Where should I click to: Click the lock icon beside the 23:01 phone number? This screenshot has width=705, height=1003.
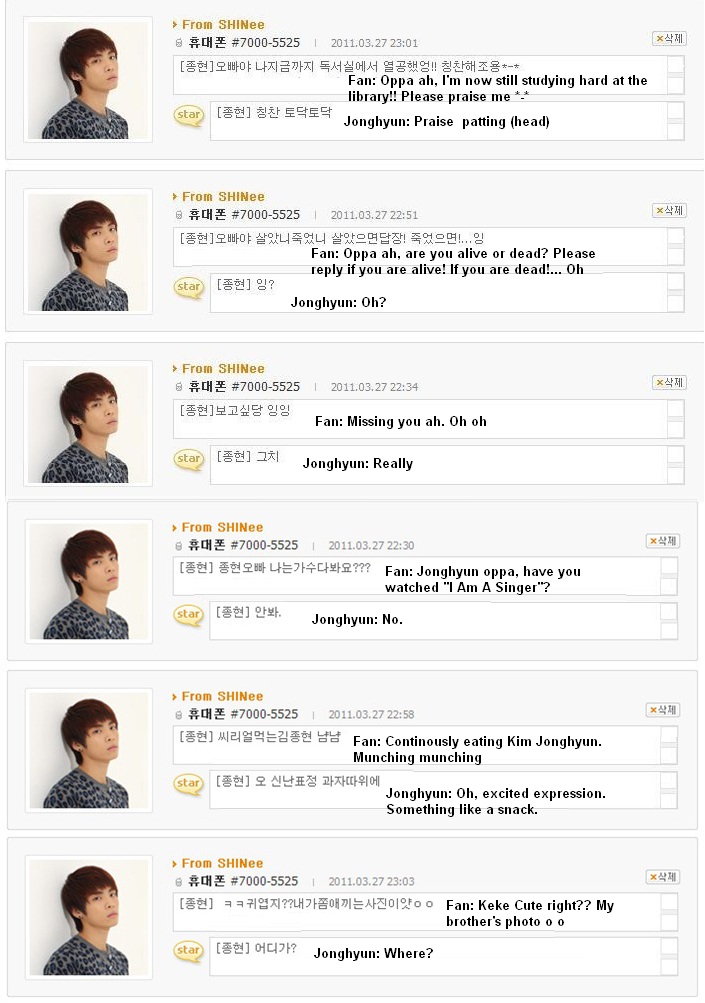pyautogui.click(x=178, y=43)
